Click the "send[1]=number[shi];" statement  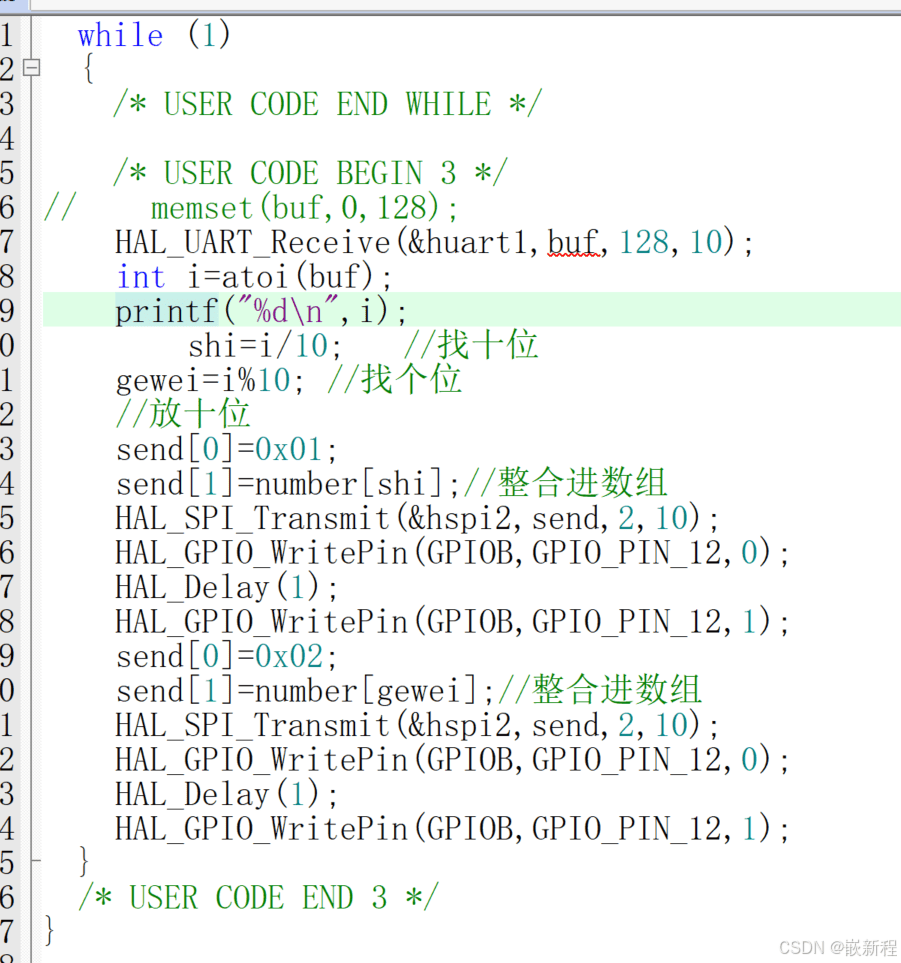pos(287,483)
